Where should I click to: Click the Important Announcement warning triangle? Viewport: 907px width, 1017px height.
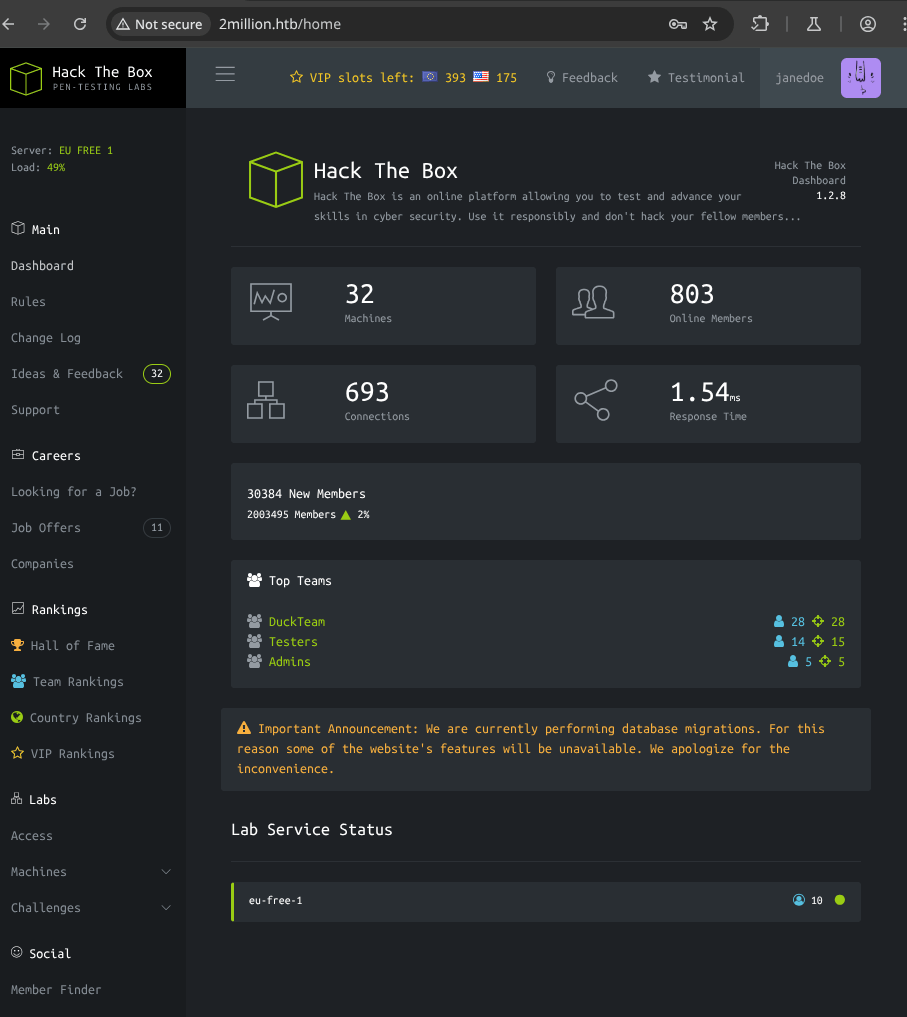tap(244, 728)
